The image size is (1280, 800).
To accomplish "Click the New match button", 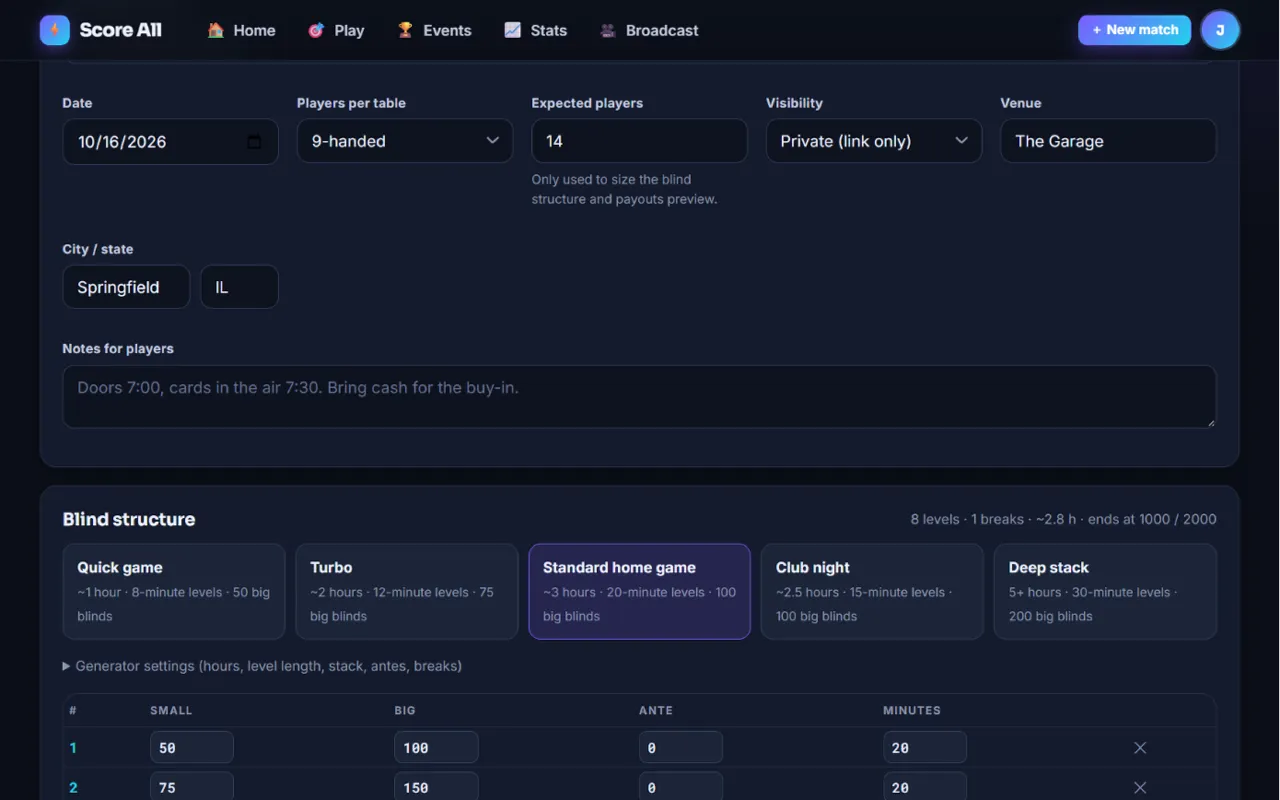I will (1134, 30).
